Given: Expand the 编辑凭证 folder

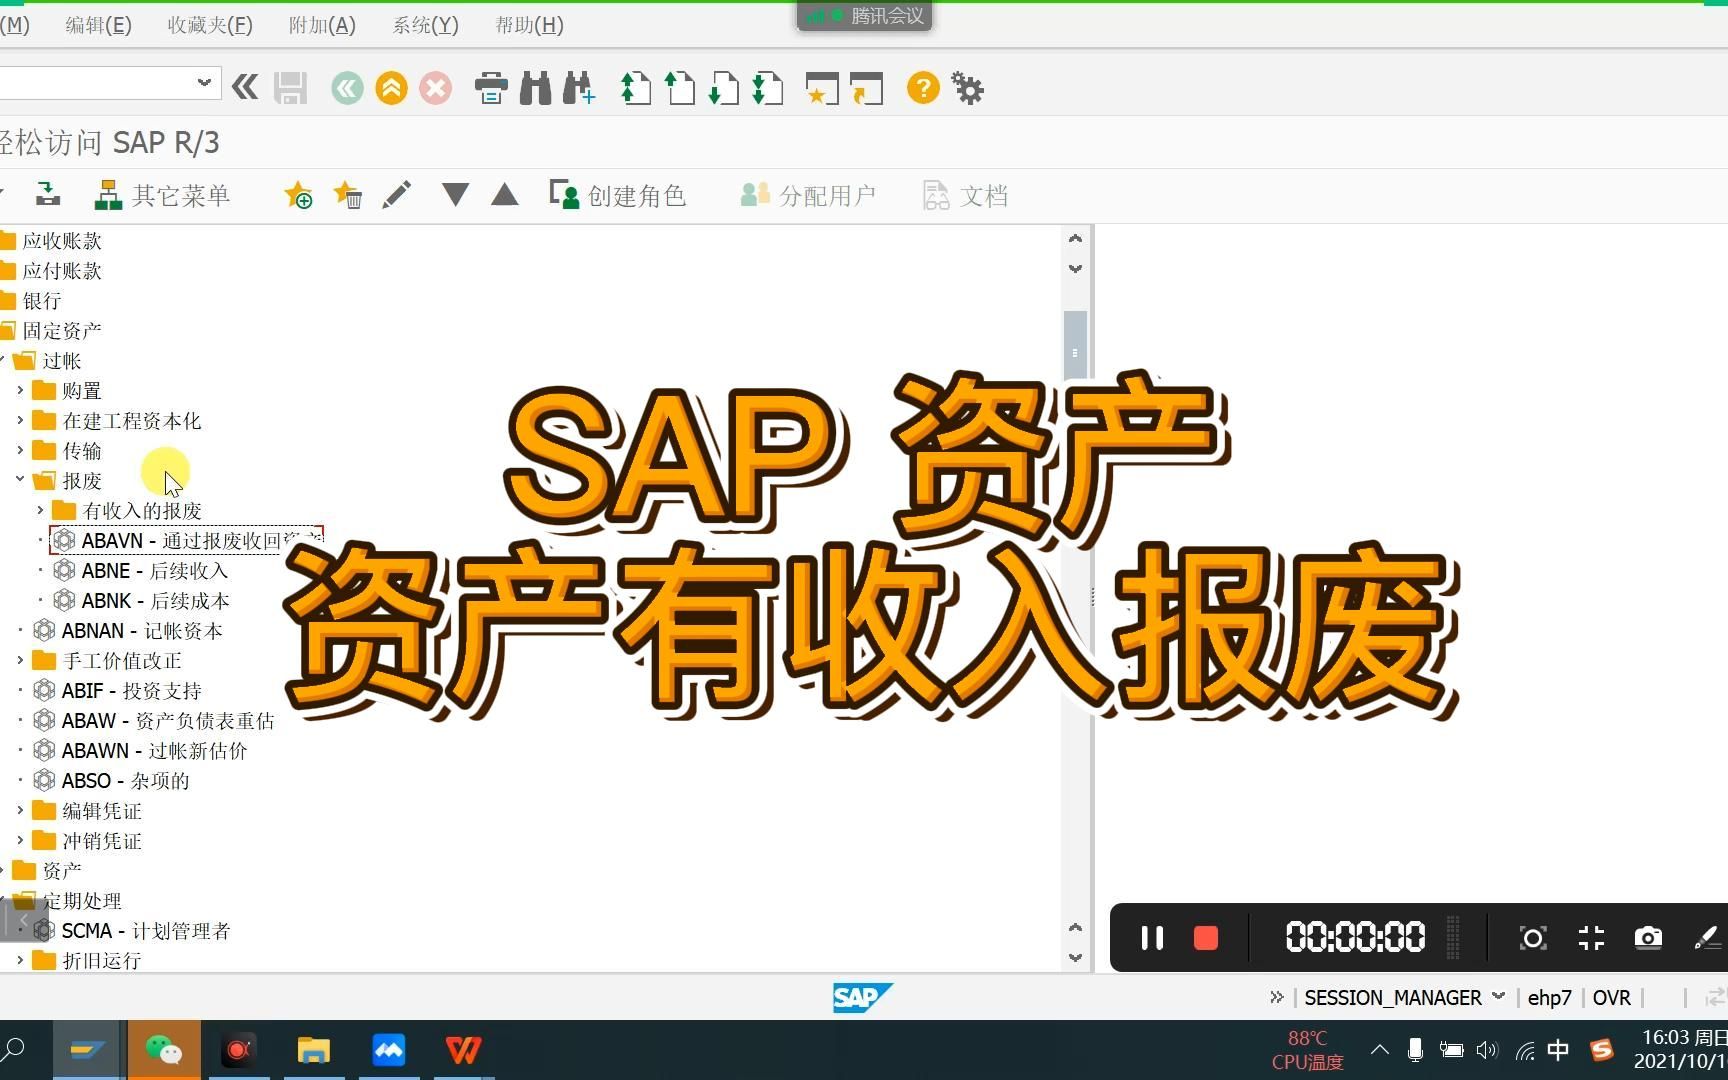Looking at the screenshot, I should (x=20, y=810).
